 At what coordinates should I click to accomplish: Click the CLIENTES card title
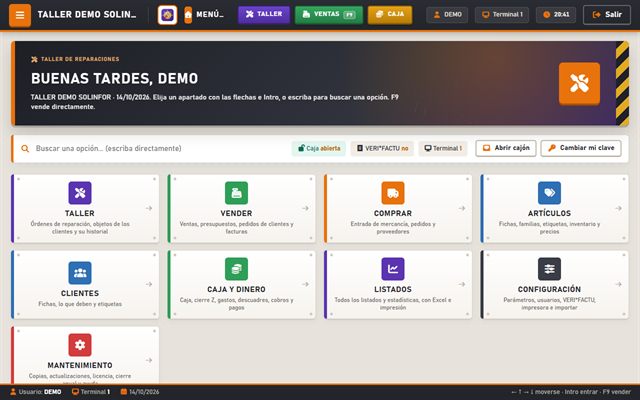[80, 293]
